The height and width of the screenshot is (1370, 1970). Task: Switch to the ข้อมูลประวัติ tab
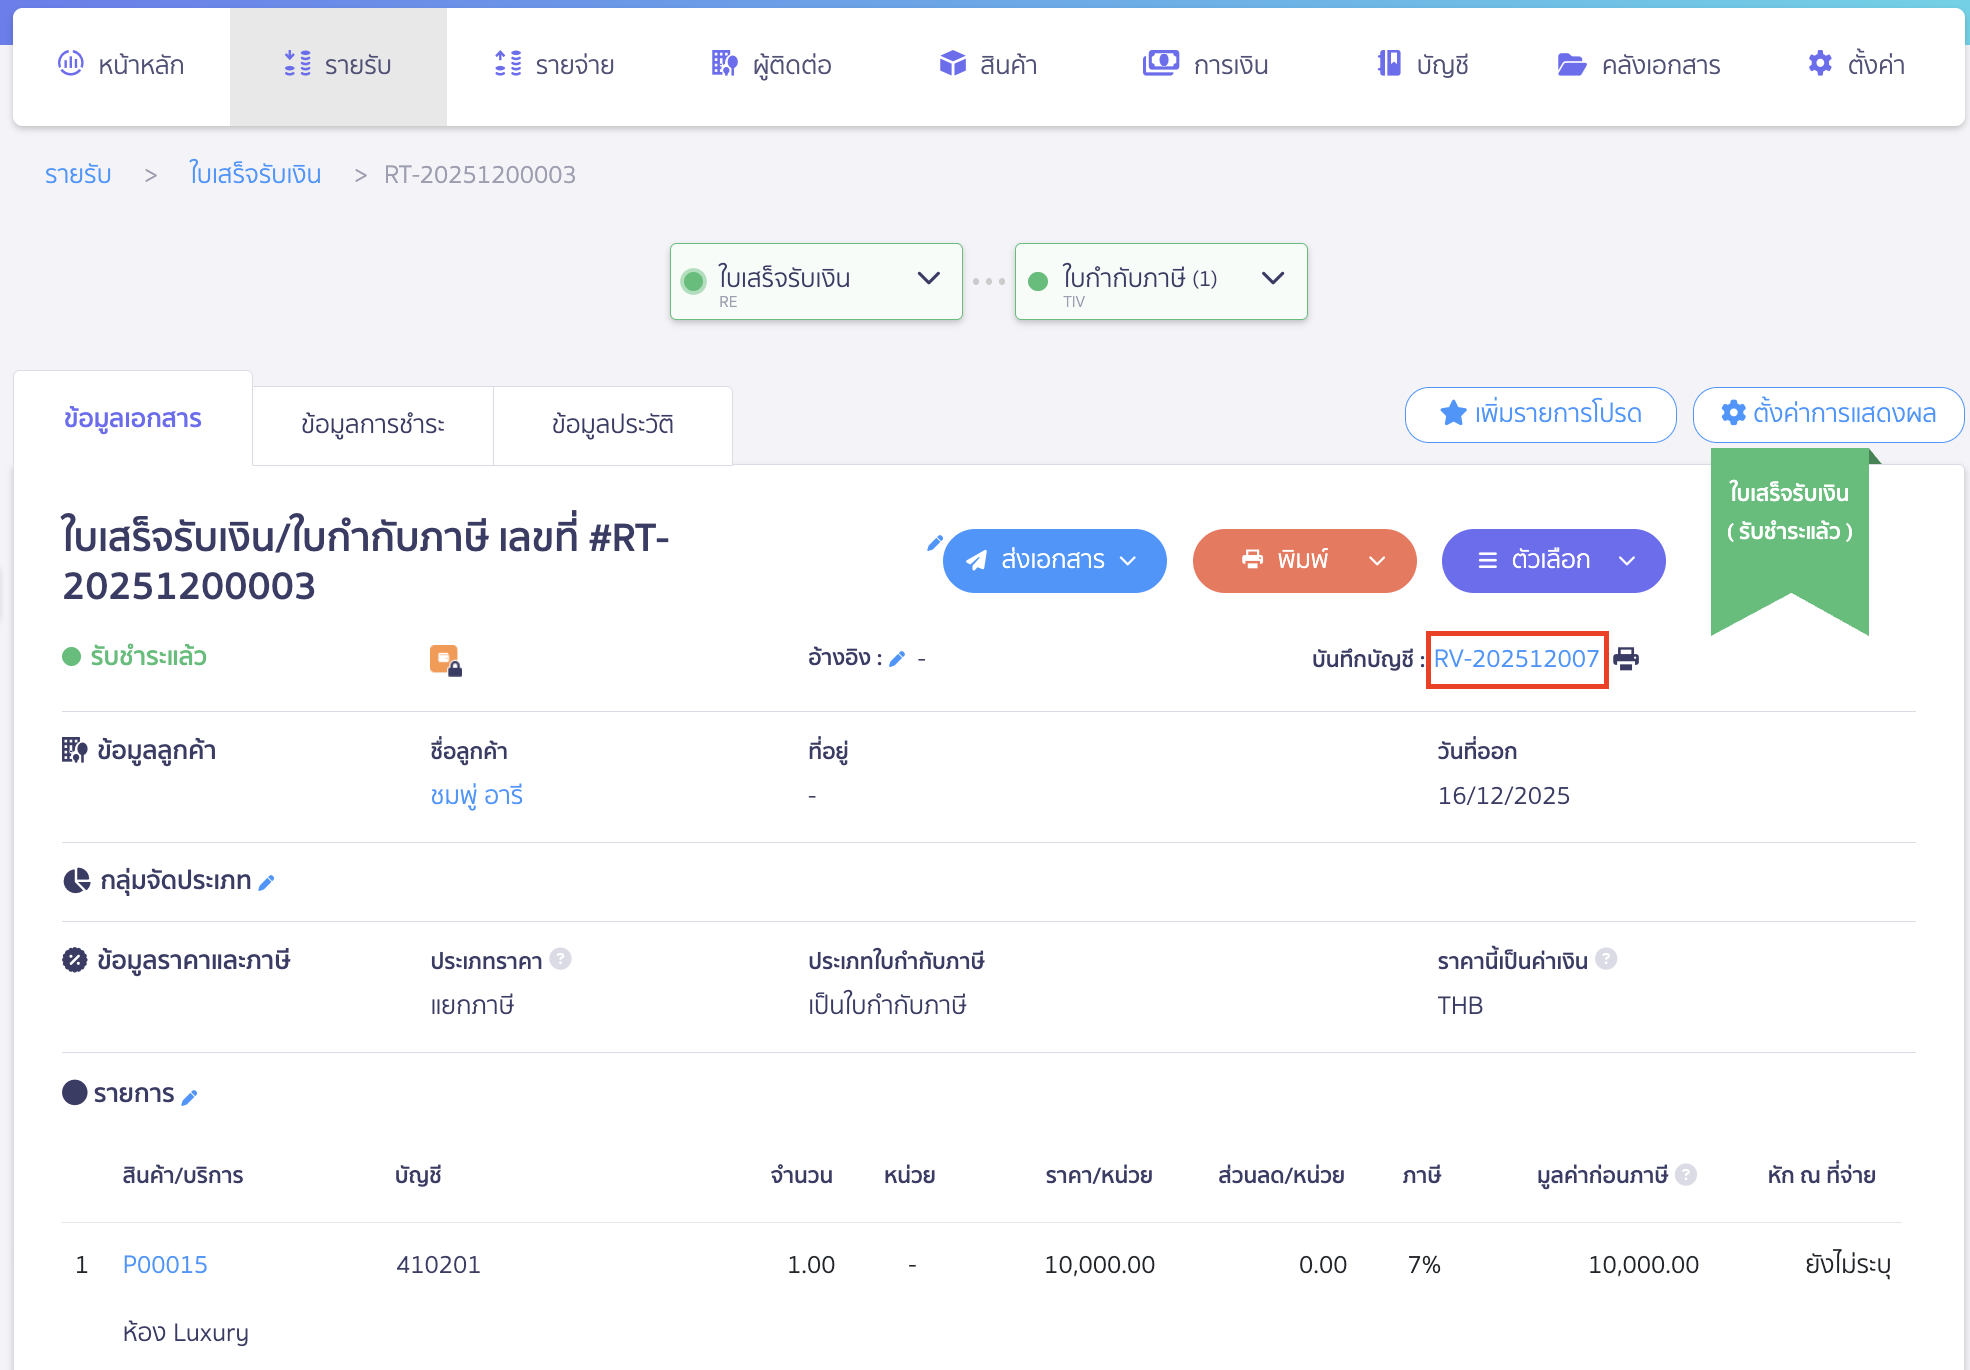click(x=612, y=424)
